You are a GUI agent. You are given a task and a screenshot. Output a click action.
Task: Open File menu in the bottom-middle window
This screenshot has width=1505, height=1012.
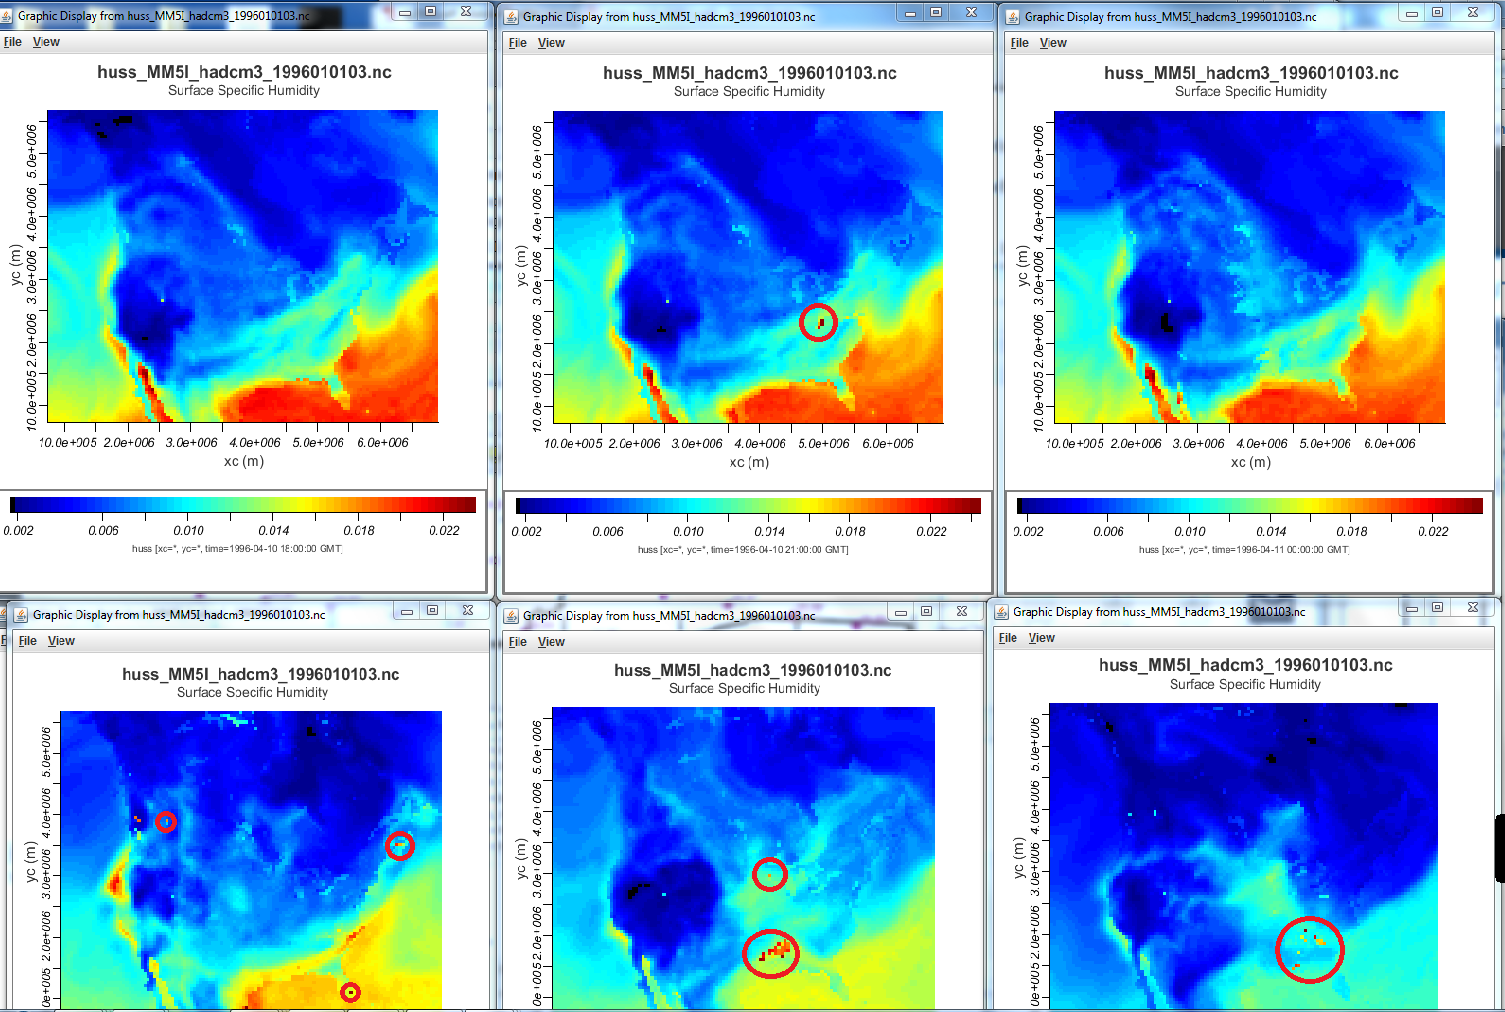pos(517,642)
